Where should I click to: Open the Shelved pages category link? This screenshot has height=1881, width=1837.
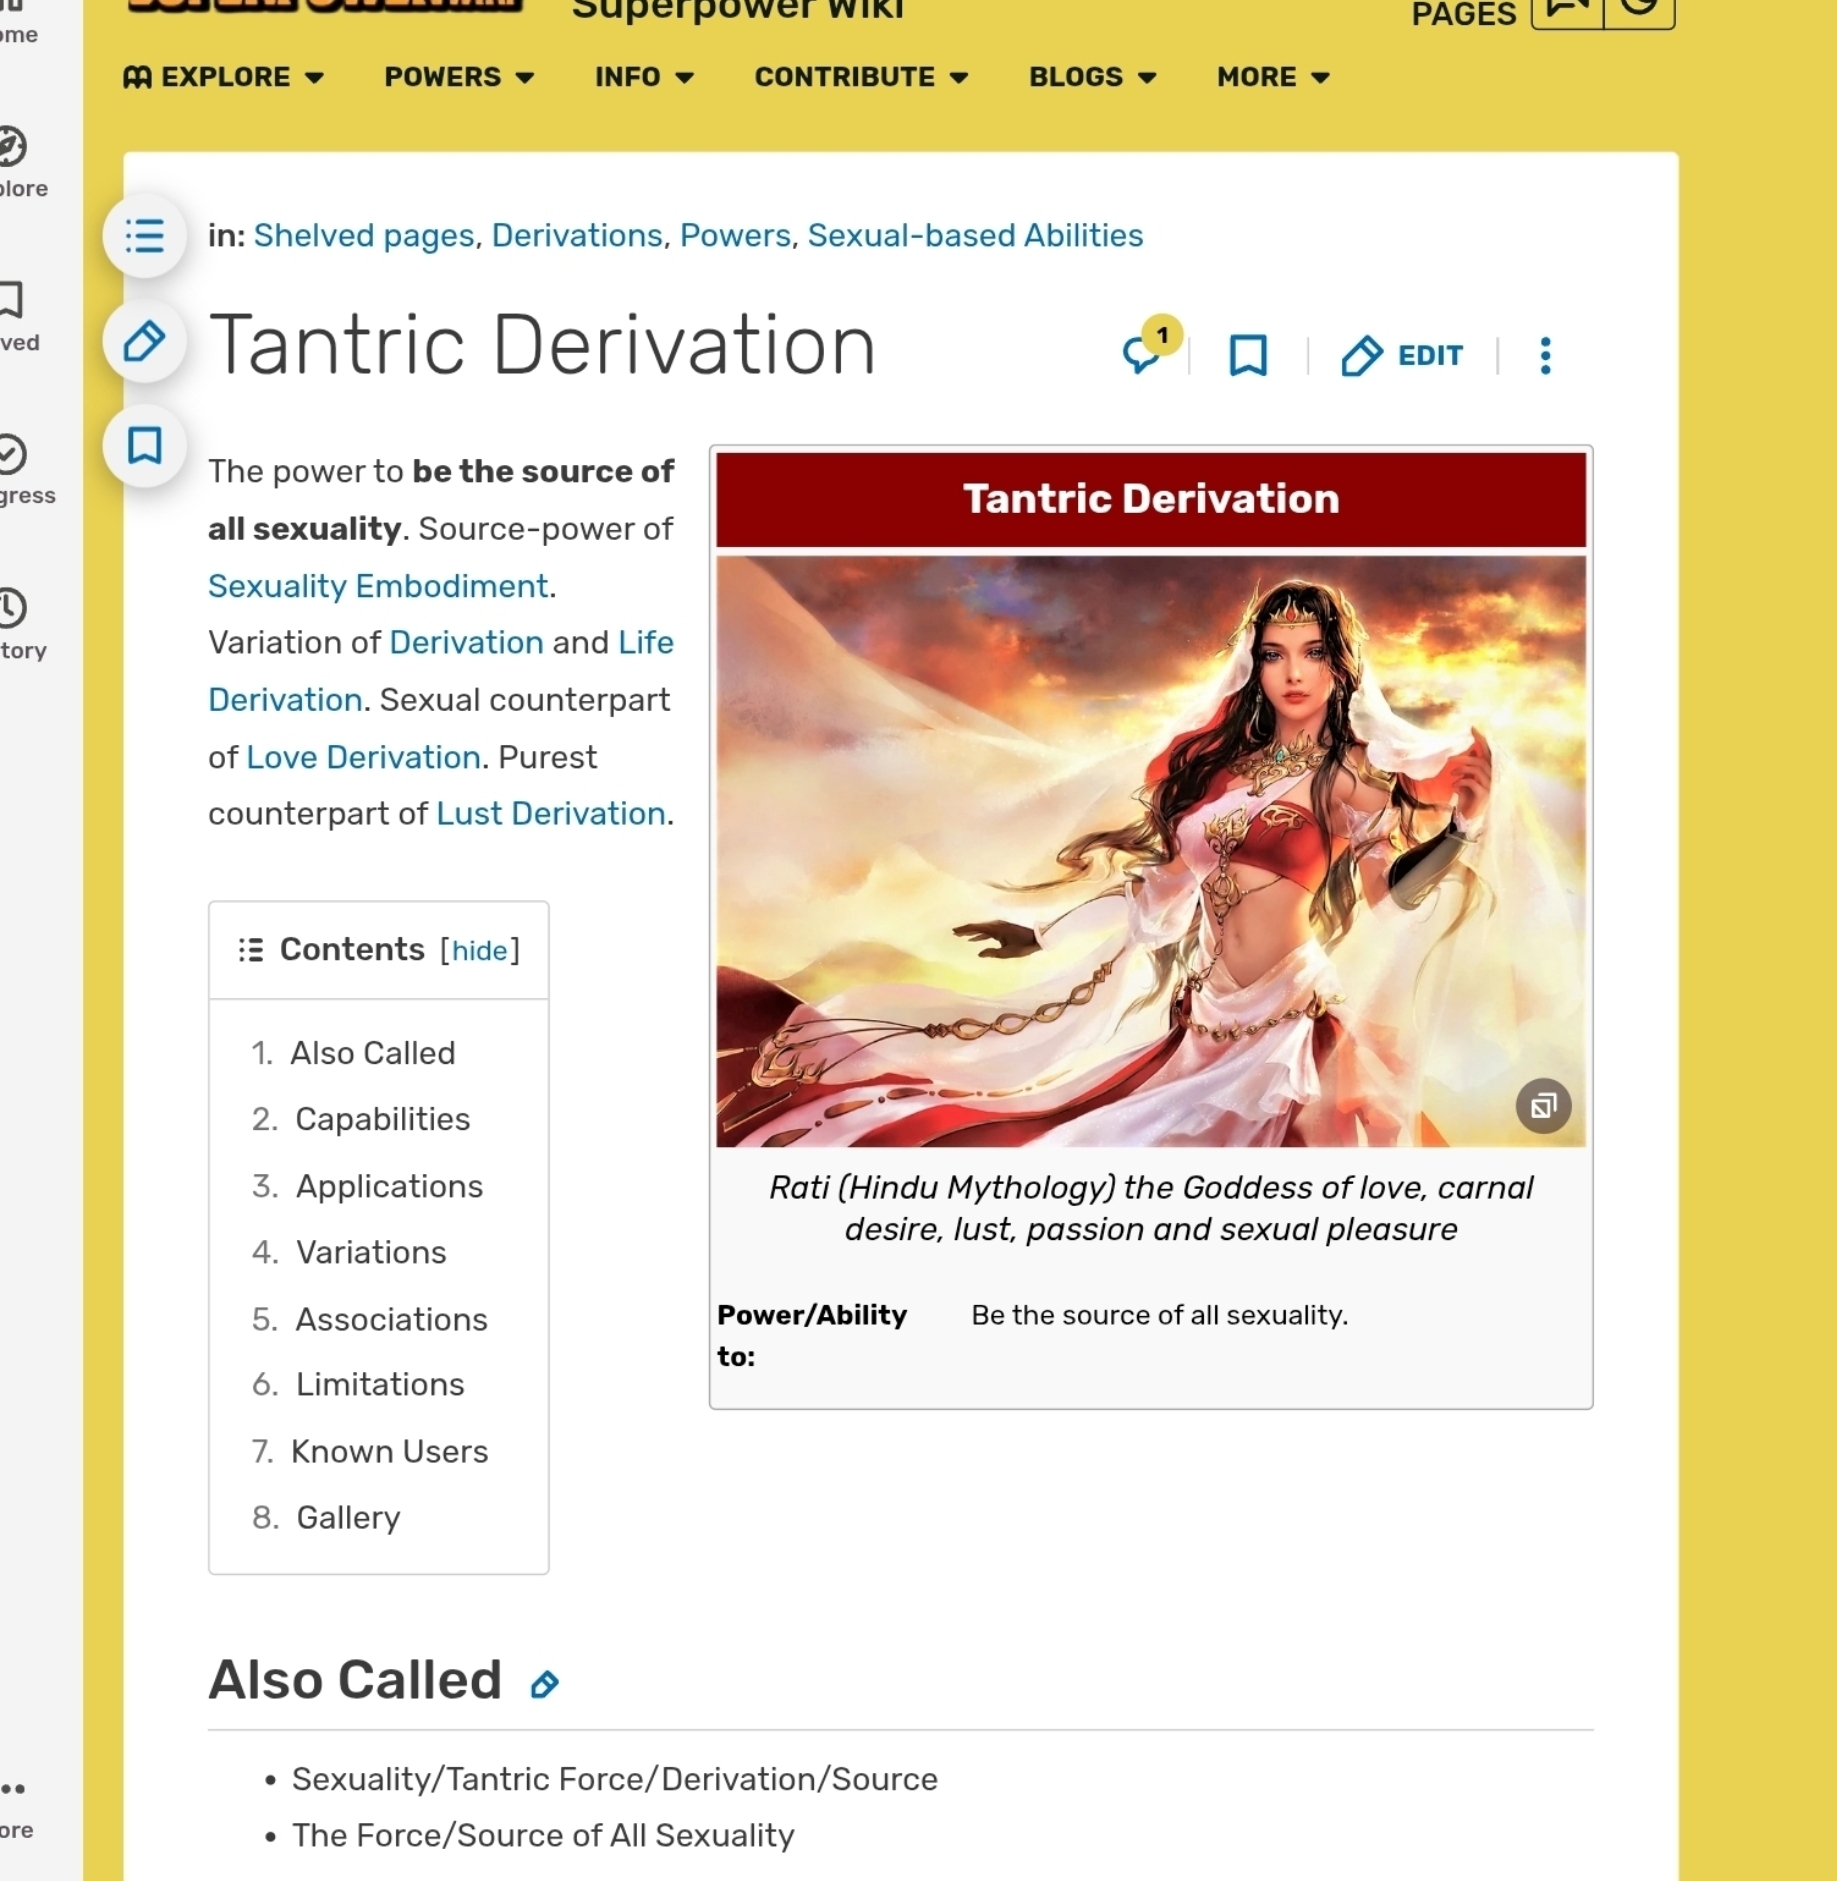tap(364, 235)
